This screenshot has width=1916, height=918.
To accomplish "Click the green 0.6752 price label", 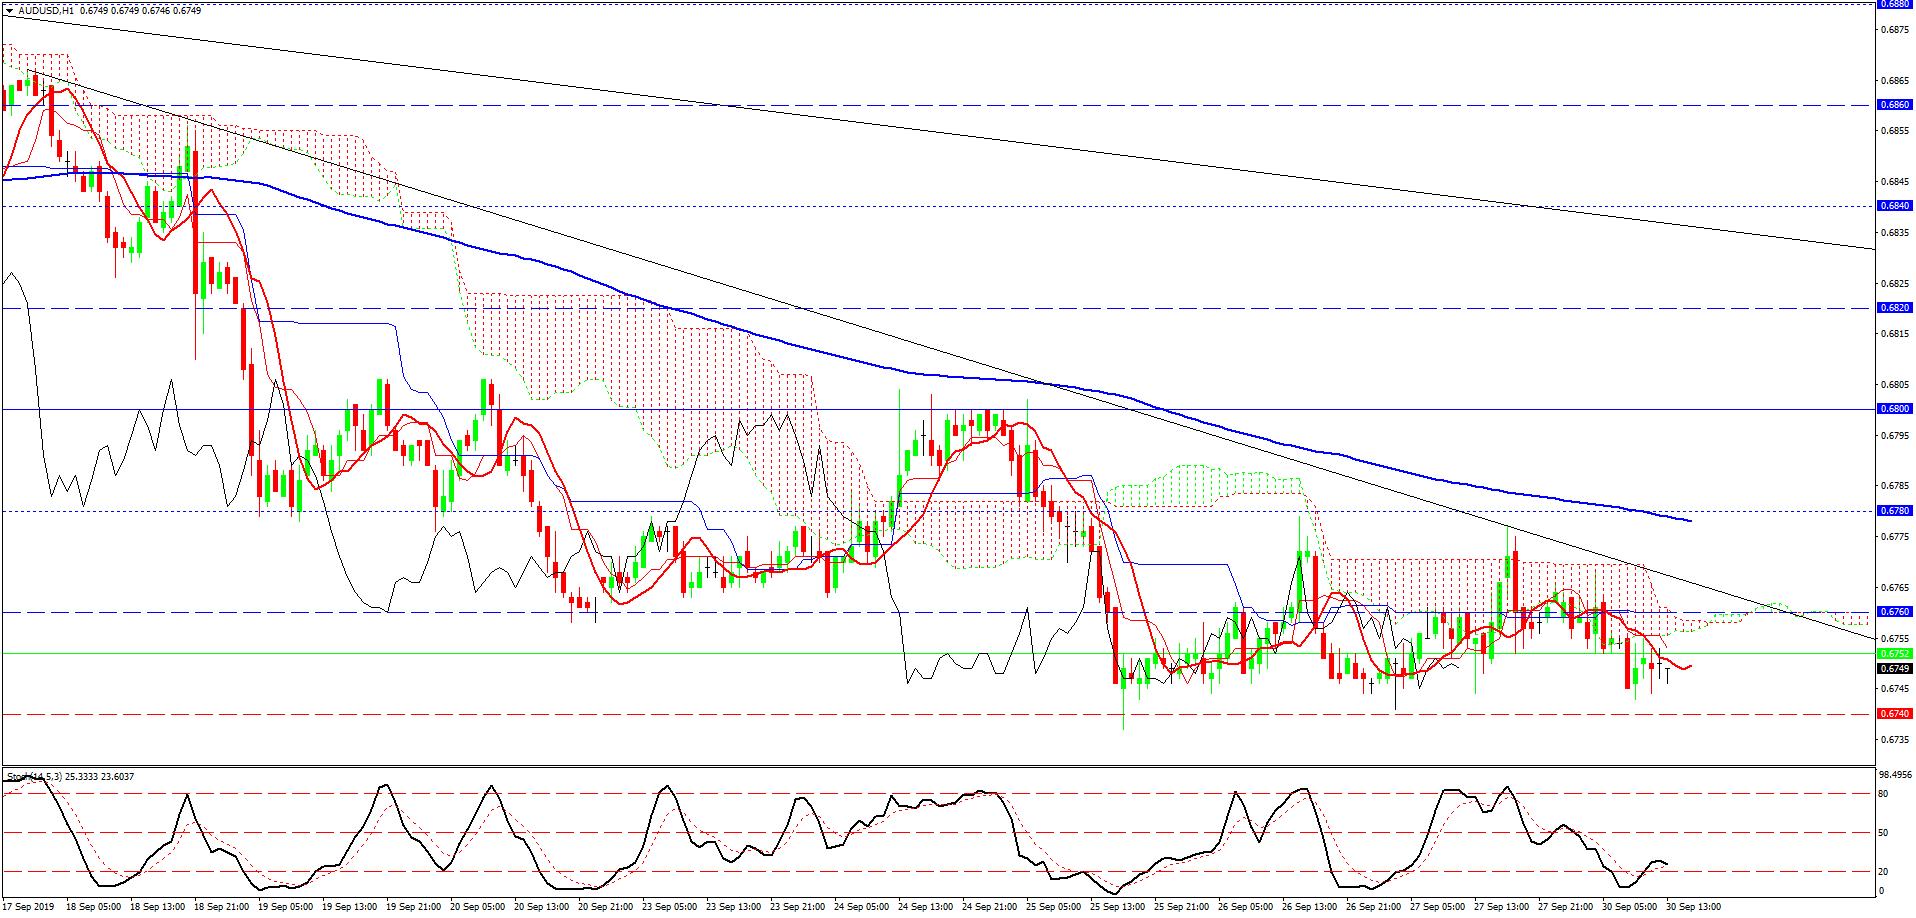I will click(x=1895, y=654).
